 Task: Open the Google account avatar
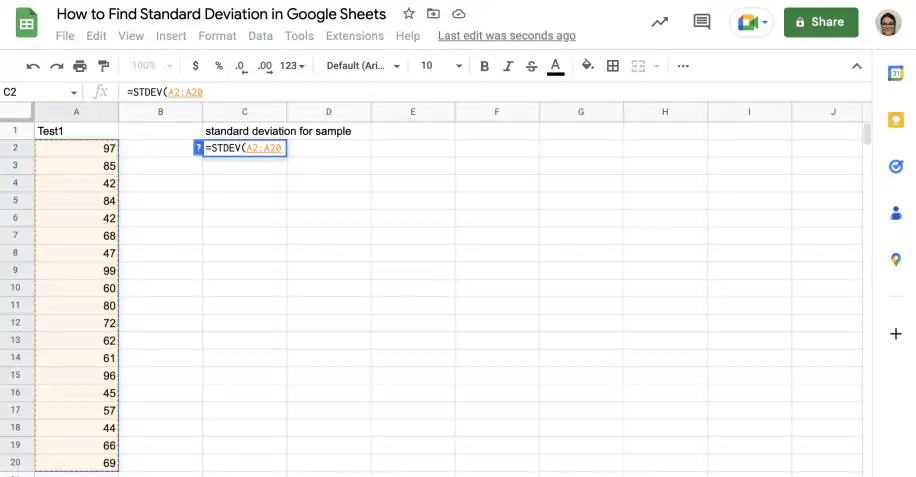pos(888,23)
